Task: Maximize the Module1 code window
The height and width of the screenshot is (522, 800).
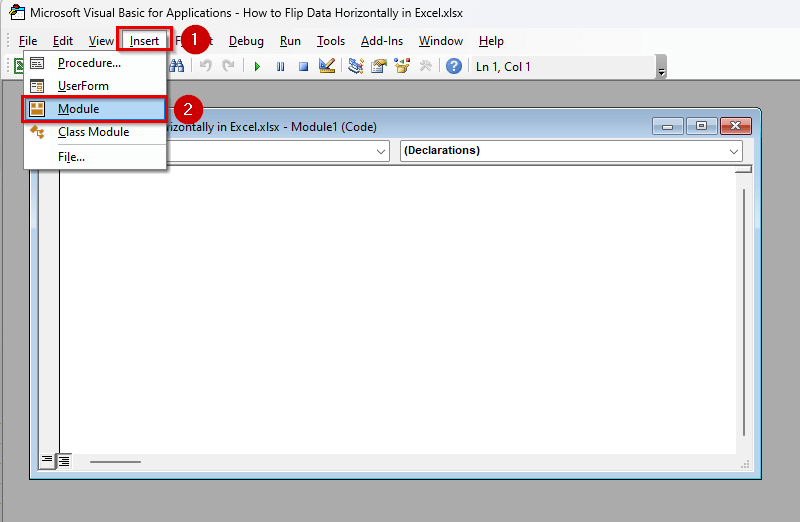Action: point(702,126)
